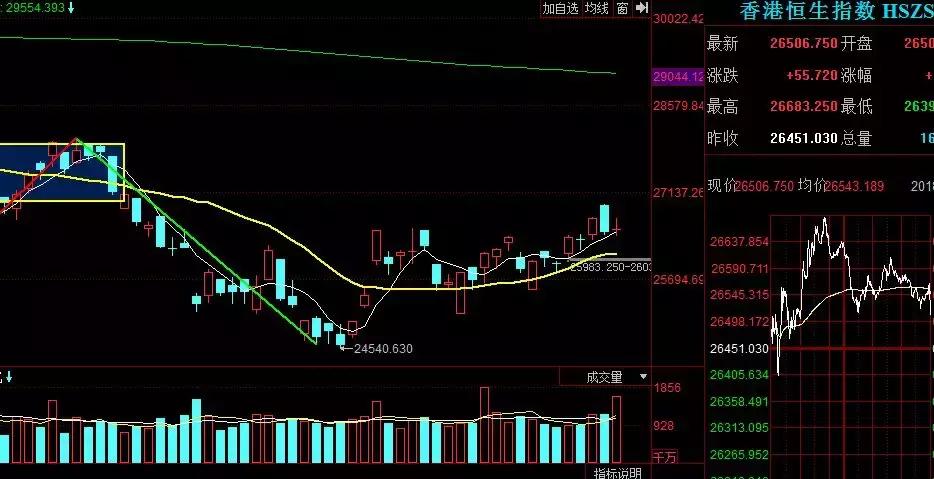Click the 开盘 label
The width and height of the screenshot is (934, 479).
pos(857,43)
